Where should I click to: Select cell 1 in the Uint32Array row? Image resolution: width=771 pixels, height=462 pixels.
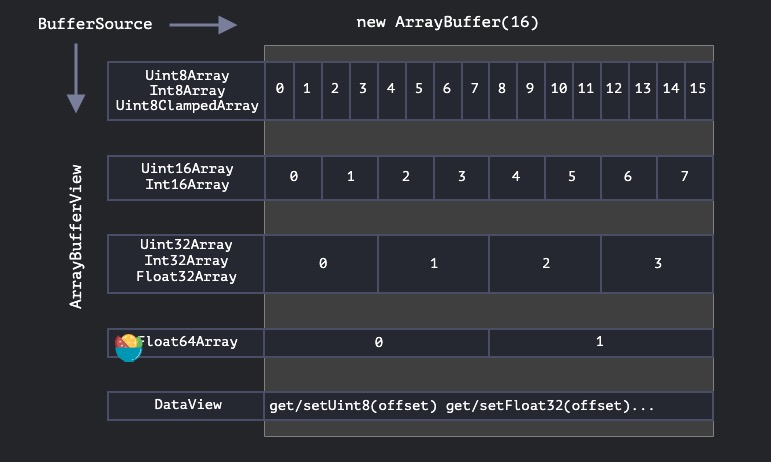coord(433,264)
